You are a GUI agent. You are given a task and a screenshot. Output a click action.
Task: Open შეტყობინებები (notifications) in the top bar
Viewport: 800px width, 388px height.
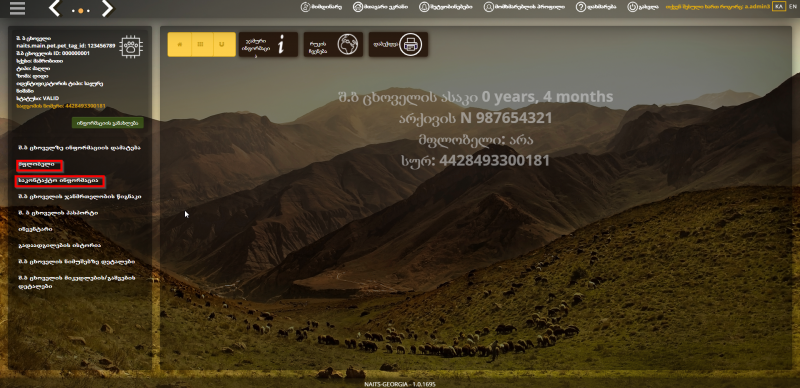tap(445, 7)
